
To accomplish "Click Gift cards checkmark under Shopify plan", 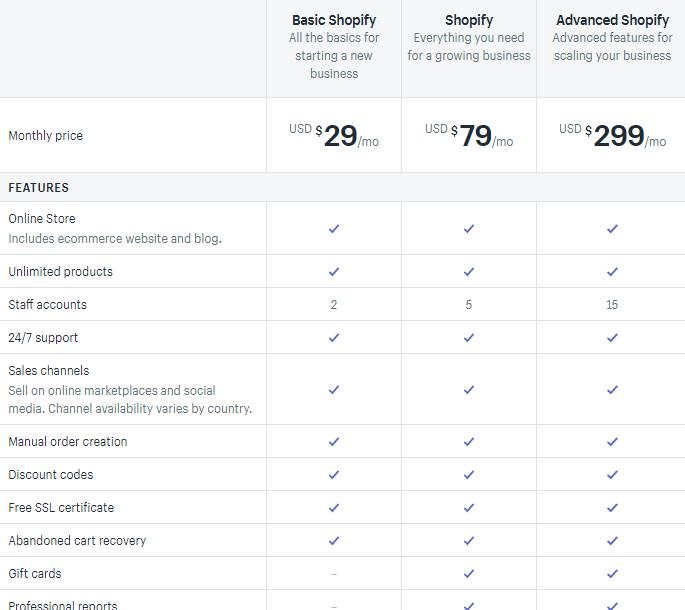I will coord(469,573).
